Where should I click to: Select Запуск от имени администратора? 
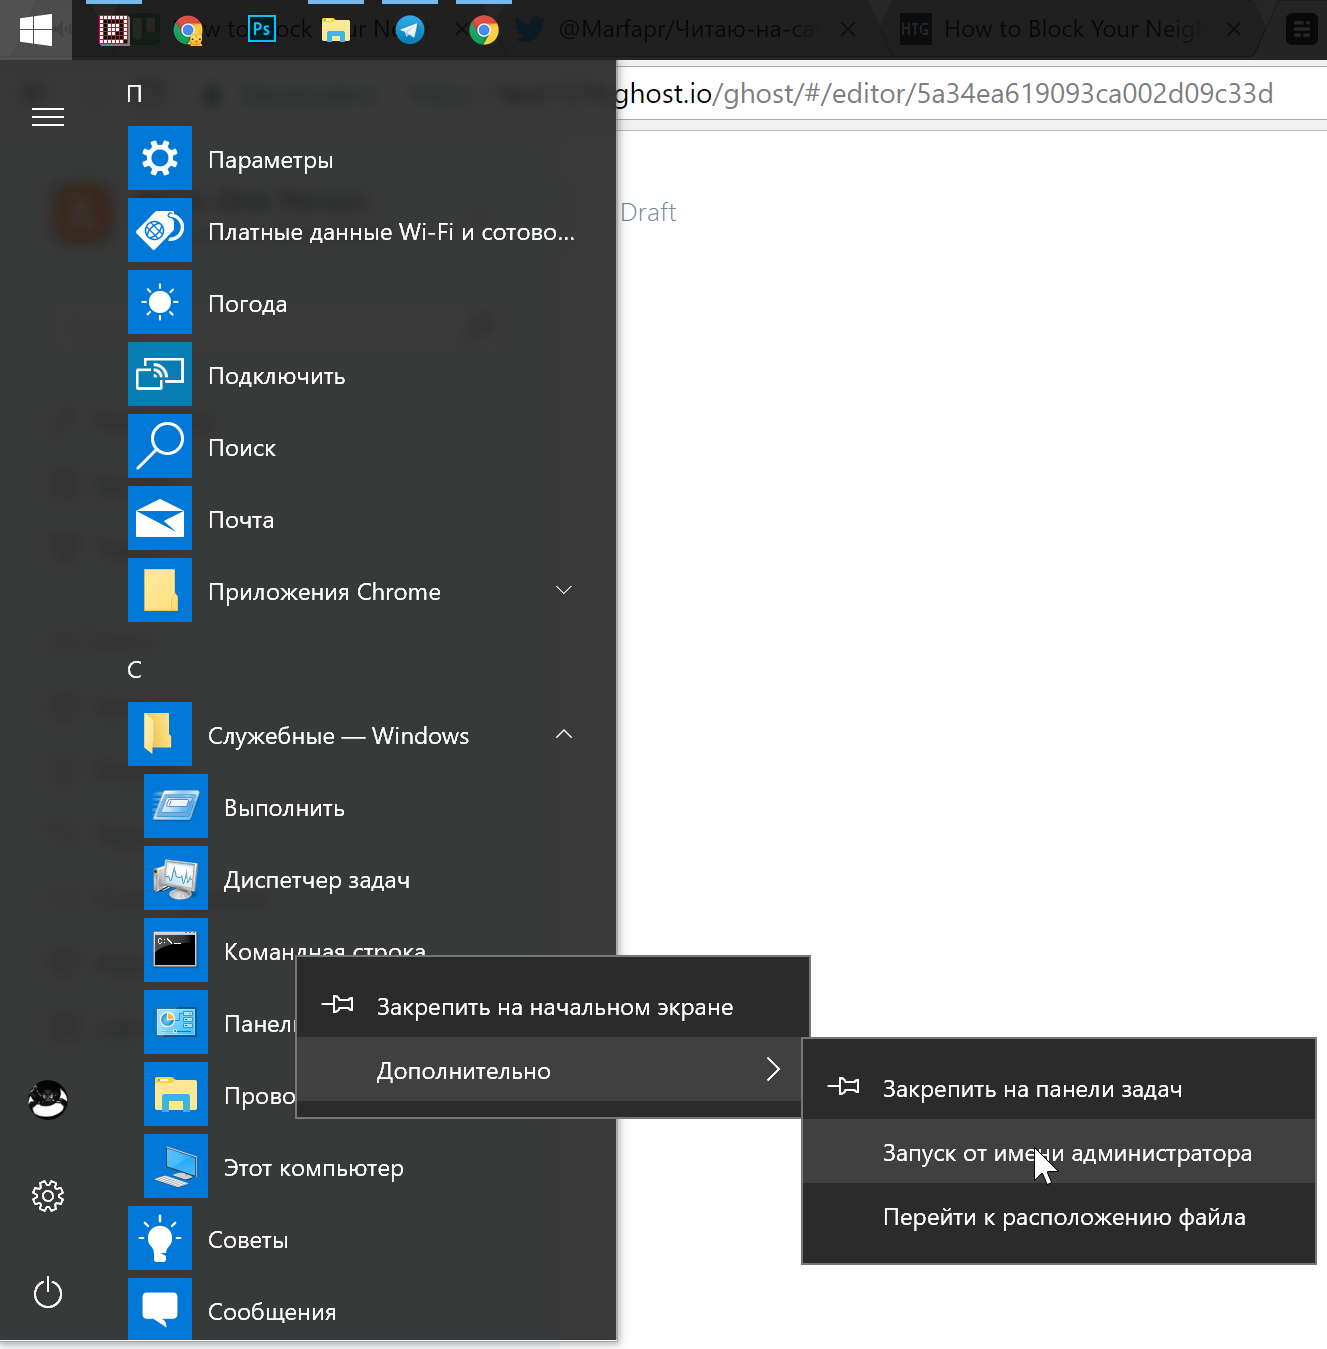coord(1066,1153)
